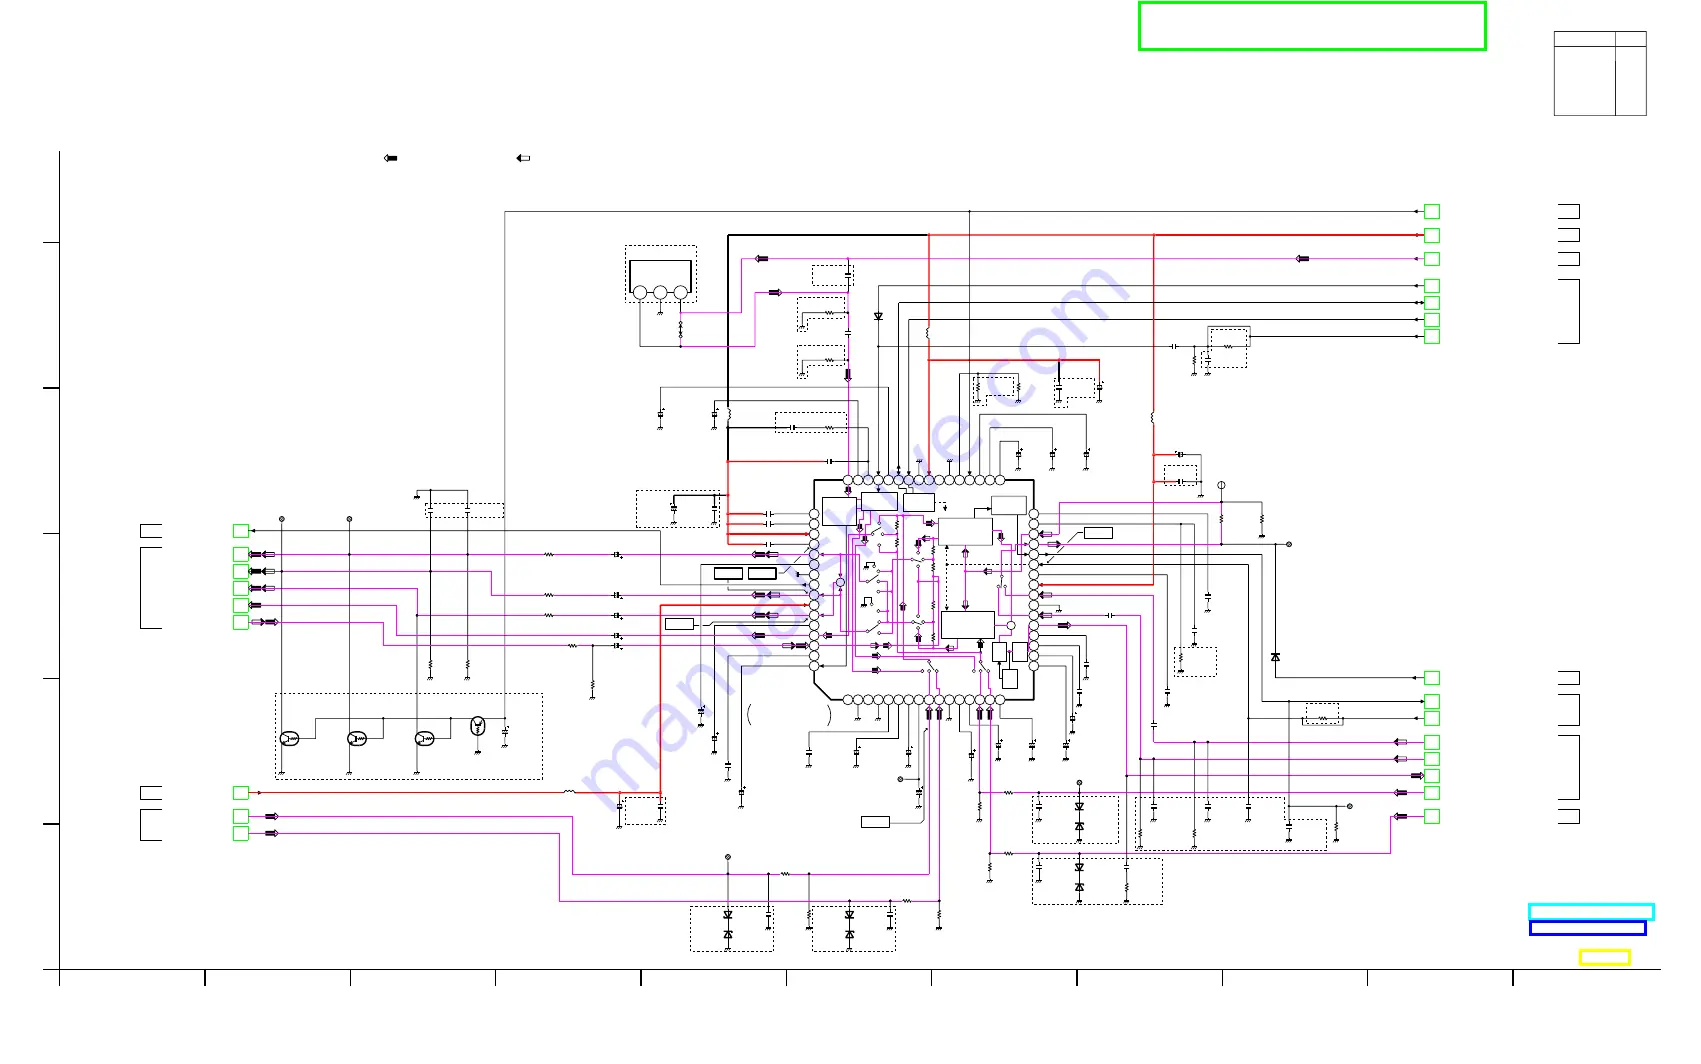Image resolution: width=1701 pixels, height=1064 pixels.
Task: Click the dashed box with three circular terminals
Action: point(661,274)
